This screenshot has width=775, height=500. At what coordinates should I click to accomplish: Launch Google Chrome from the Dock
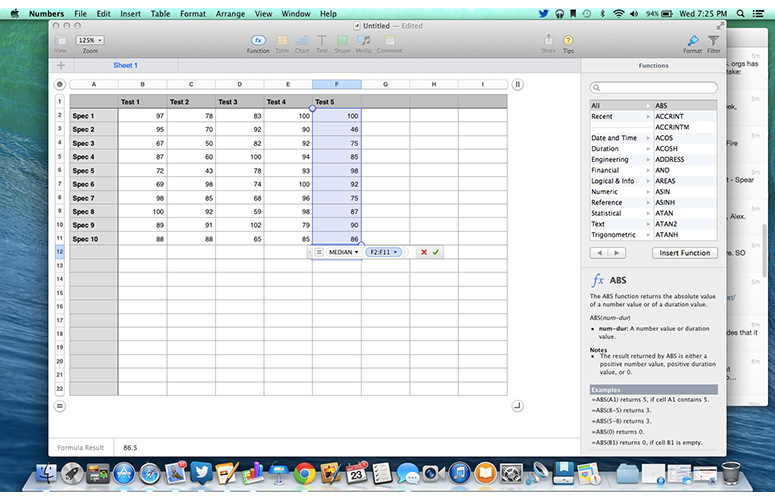click(x=304, y=473)
